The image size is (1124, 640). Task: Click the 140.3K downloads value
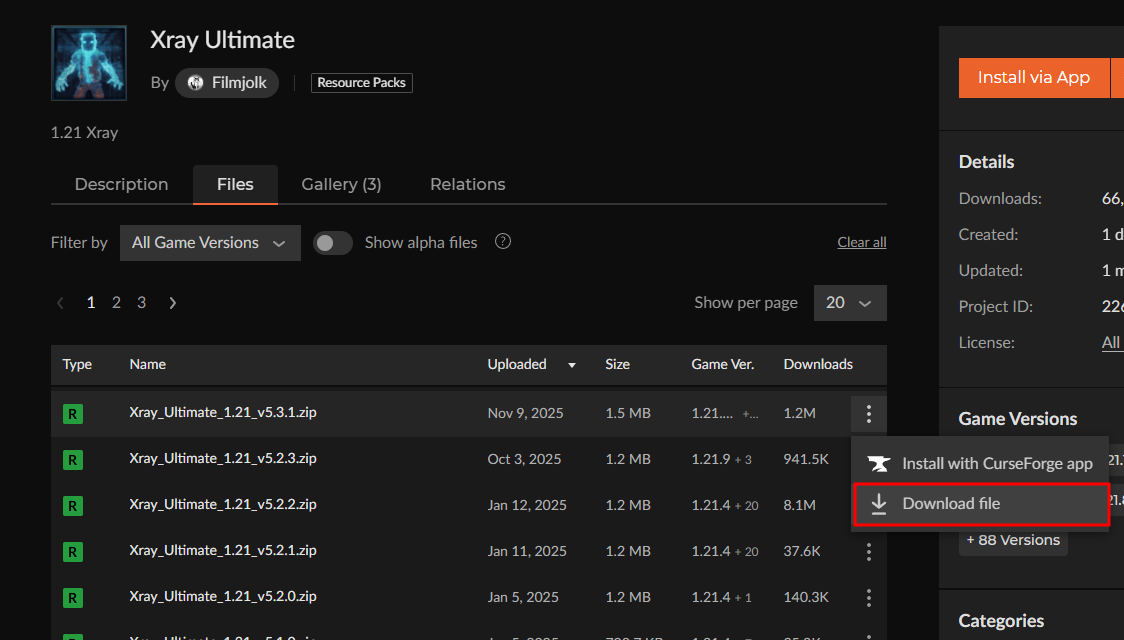coord(806,597)
